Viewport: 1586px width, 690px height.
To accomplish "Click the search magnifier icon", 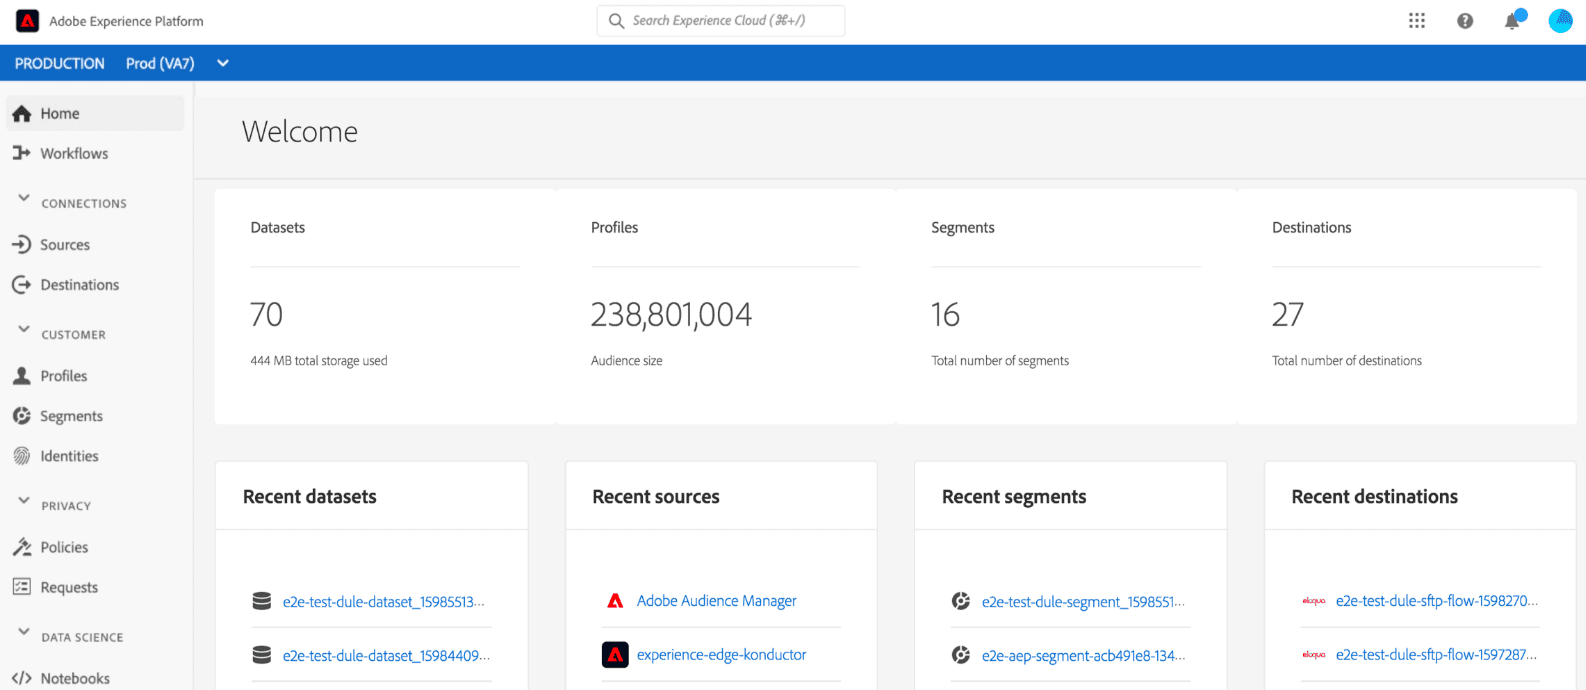I will [x=616, y=21].
